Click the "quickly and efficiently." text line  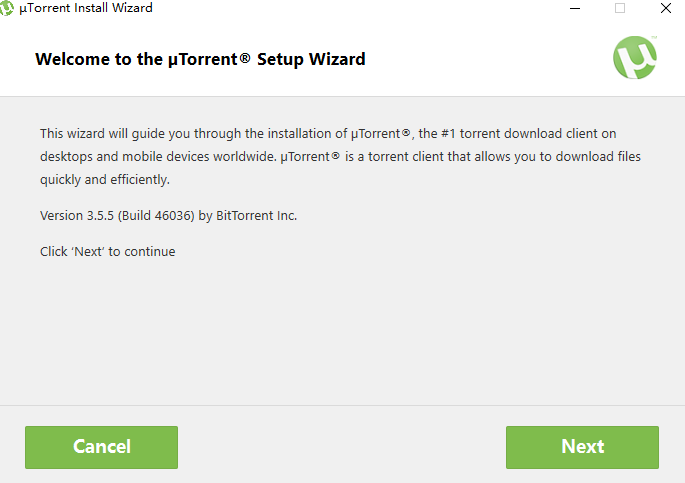point(105,180)
